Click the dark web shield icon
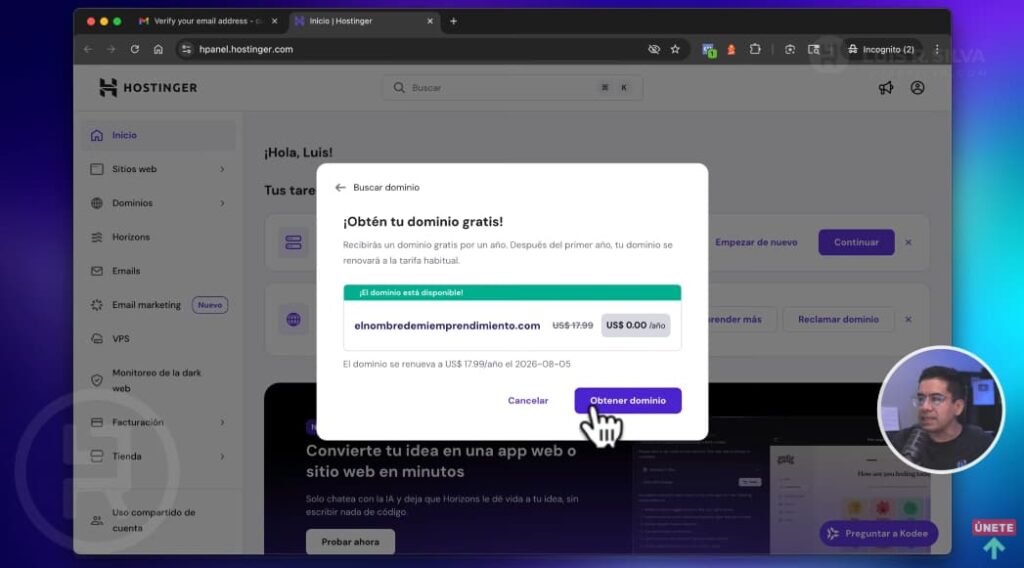The image size is (1024, 568). pyautogui.click(x=97, y=380)
